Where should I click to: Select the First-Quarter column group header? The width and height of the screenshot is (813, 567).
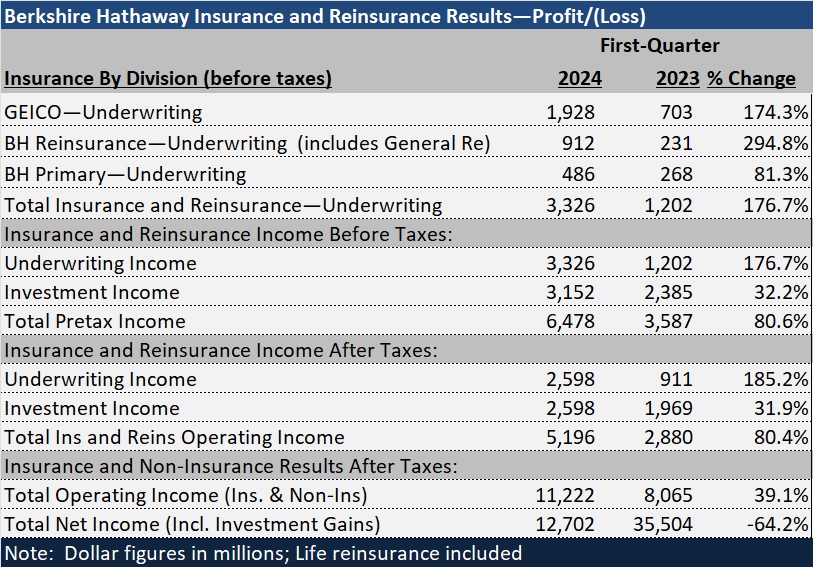pyautogui.click(x=659, y=46)
